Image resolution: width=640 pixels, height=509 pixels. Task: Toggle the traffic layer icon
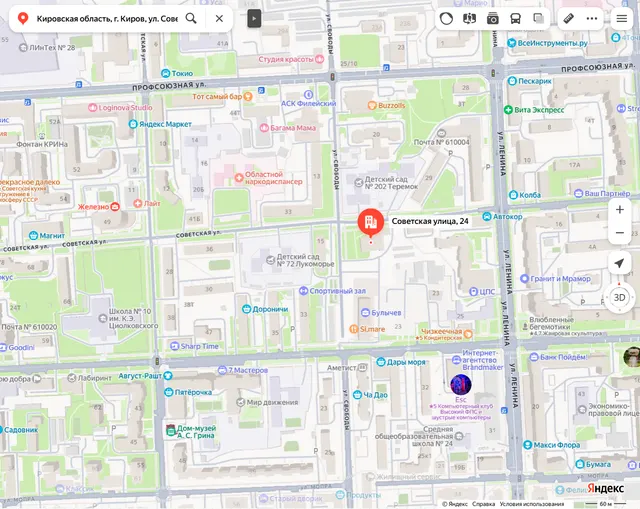click(x=446, y=18)
